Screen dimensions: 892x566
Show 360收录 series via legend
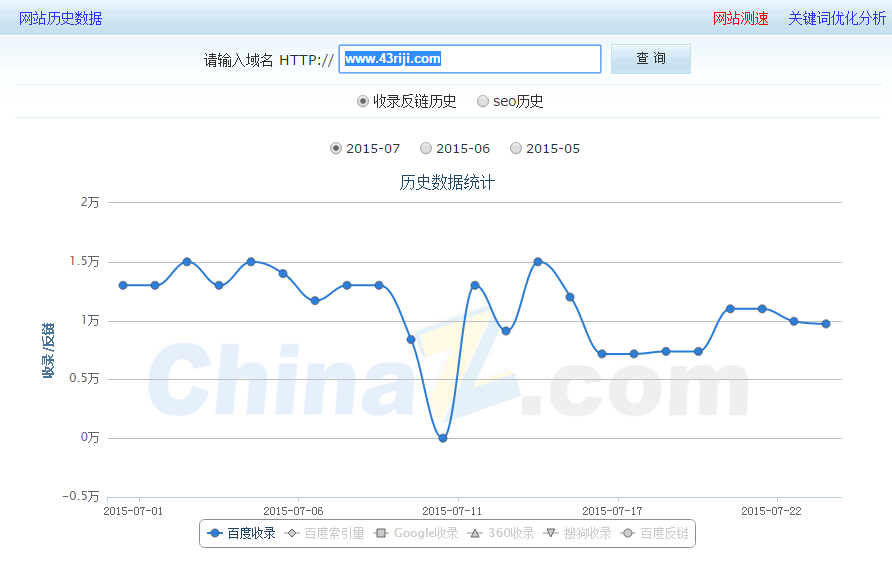(504, 533)
